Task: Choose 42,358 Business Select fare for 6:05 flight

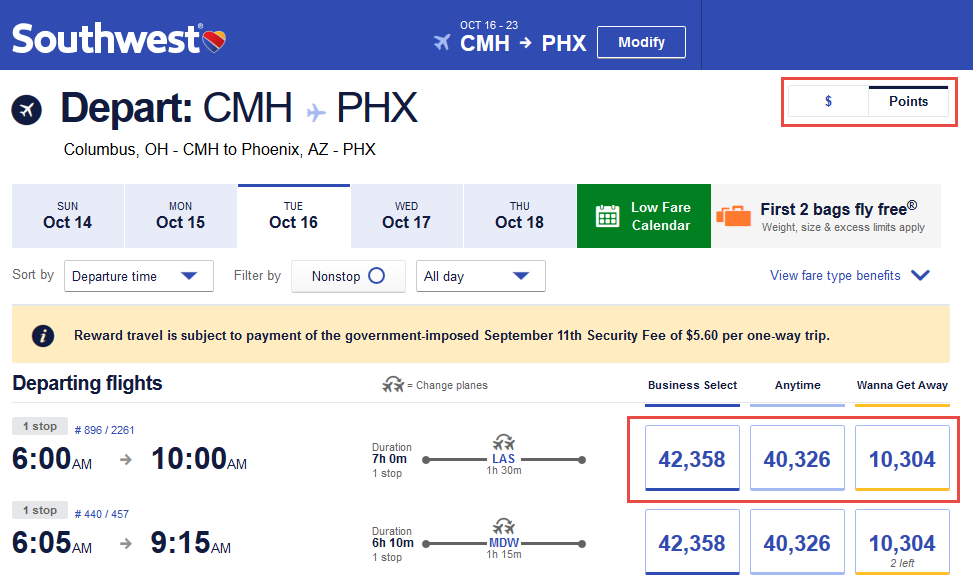Action: pos(692,542)
